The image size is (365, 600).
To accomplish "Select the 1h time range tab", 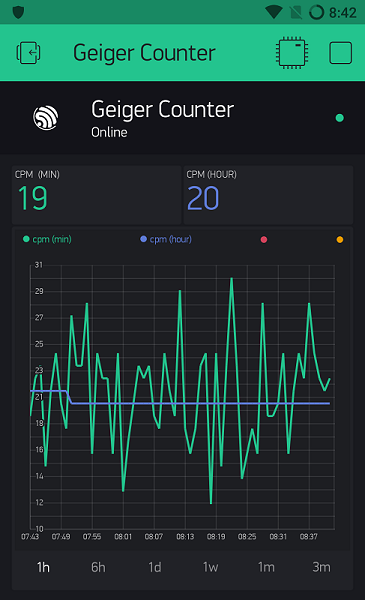I will point(43,567).
